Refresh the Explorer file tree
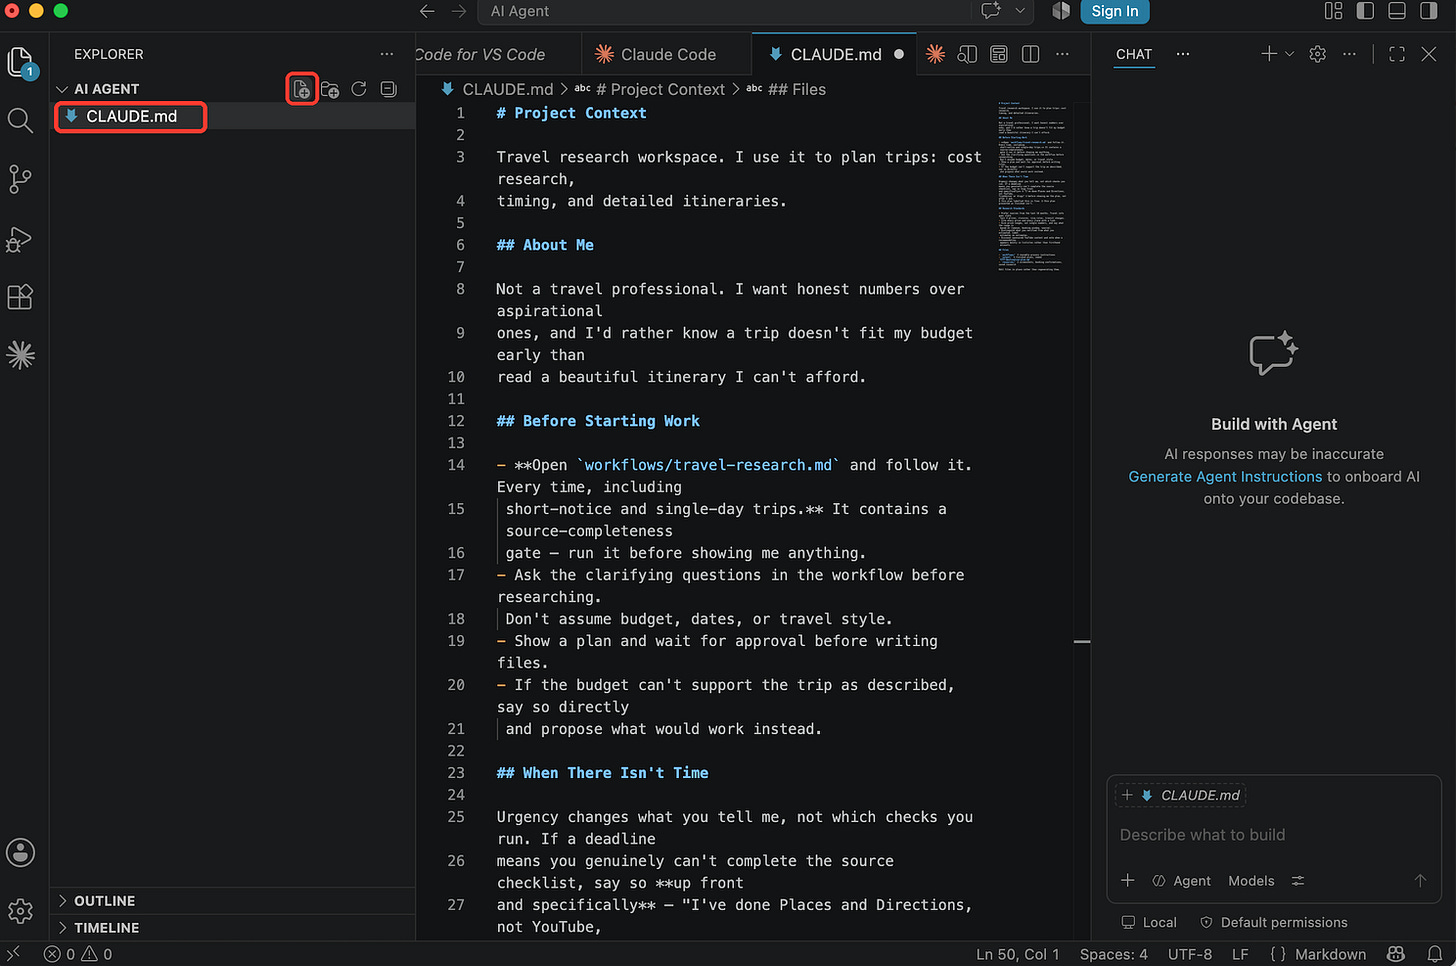Image resolution: width=1456 pixels, height=966 pixels. tap(359, 89)
